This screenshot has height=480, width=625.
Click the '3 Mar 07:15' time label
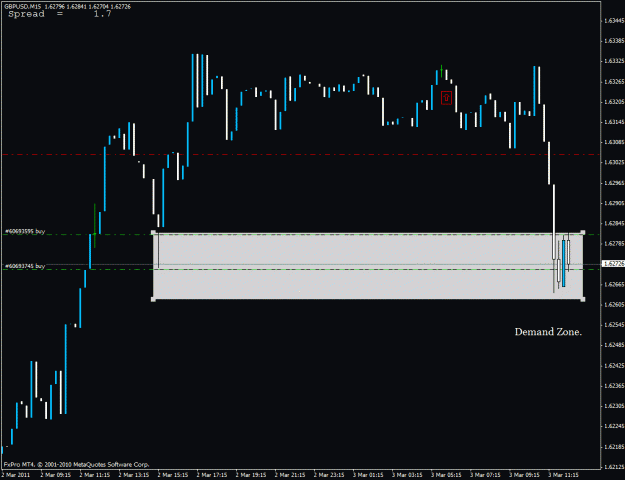[485, 475]
